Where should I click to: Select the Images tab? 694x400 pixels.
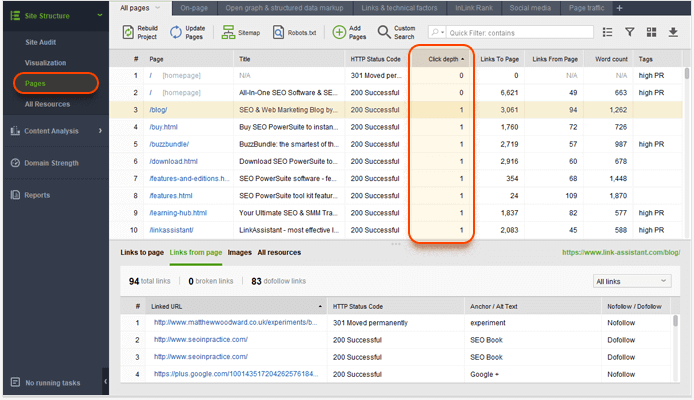pyautogui.click(x=239, y=252)
